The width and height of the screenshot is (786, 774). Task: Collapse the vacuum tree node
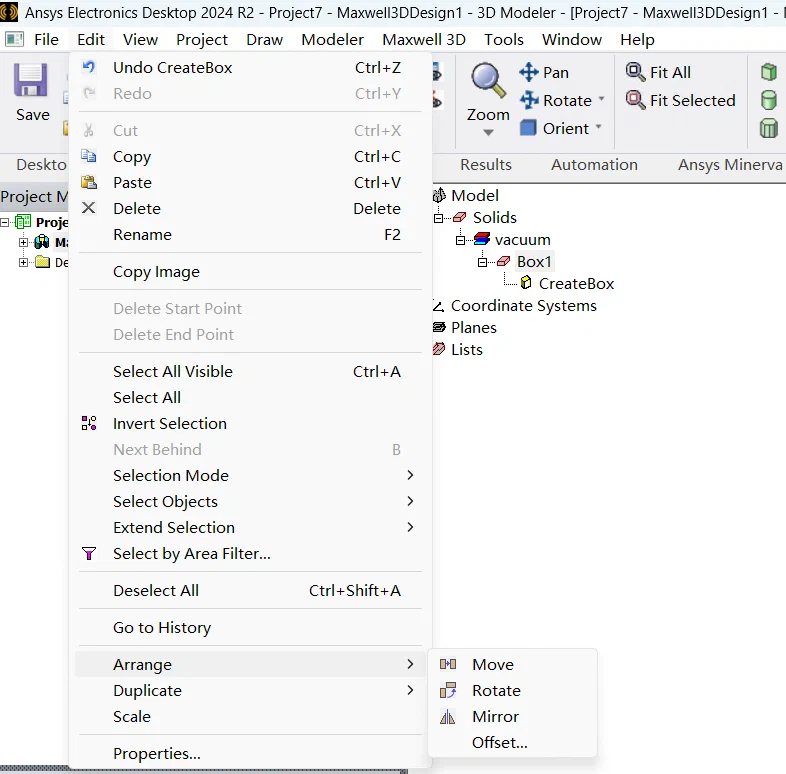point(461,240)
